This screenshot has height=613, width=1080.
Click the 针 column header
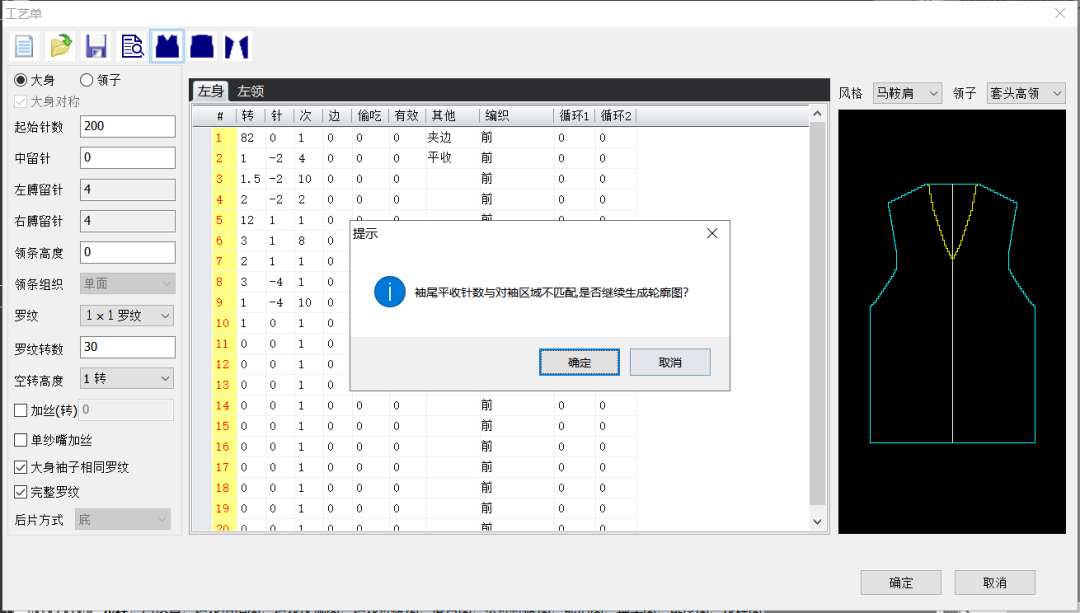(x=279, y=116)
